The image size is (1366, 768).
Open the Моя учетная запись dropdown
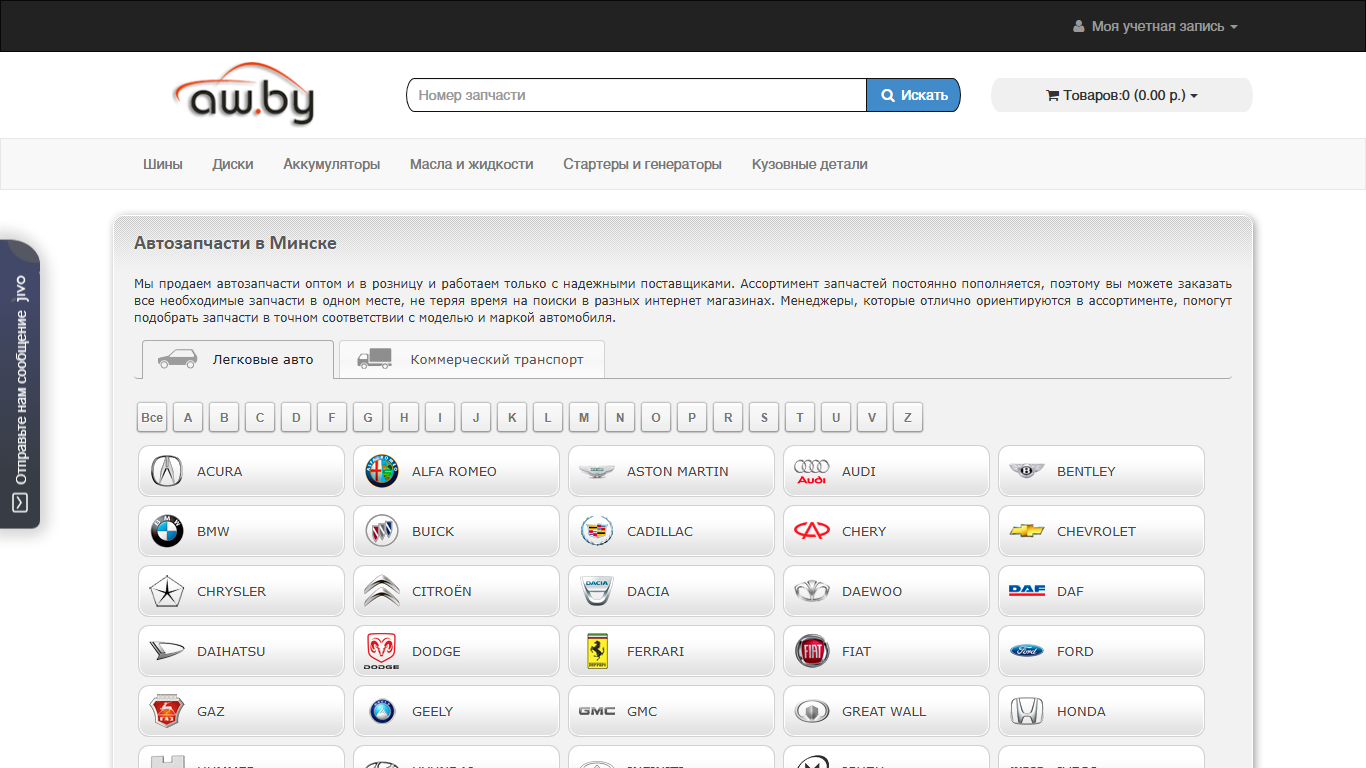pos(1155,26)
